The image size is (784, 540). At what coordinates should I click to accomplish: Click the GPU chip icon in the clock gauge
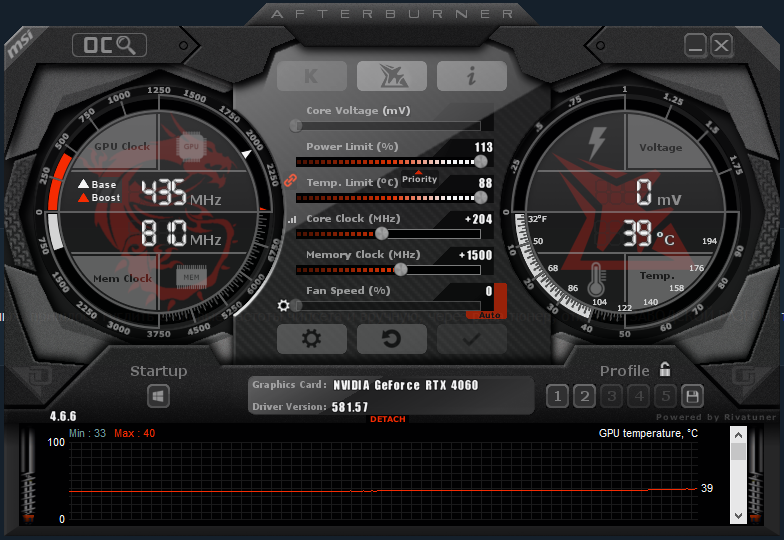(191, 146)
